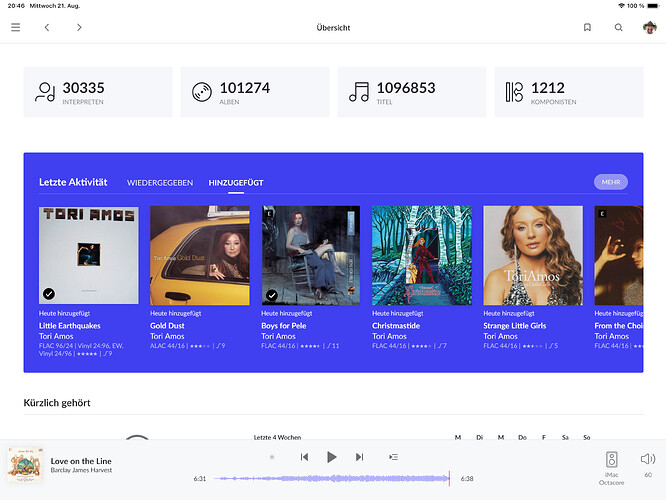Open Tori Amos under Gold Dust
Screen dimensions: 666x500
coord(167,336)
